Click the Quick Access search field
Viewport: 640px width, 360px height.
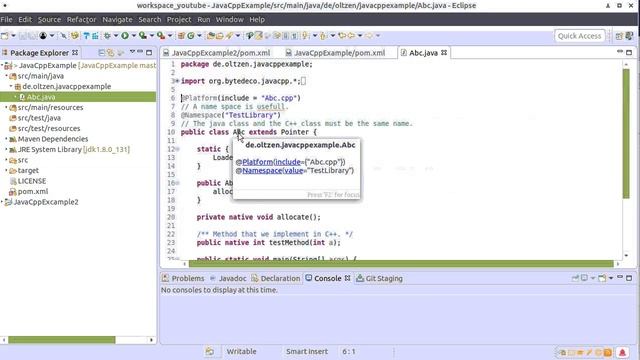[579, 36]
